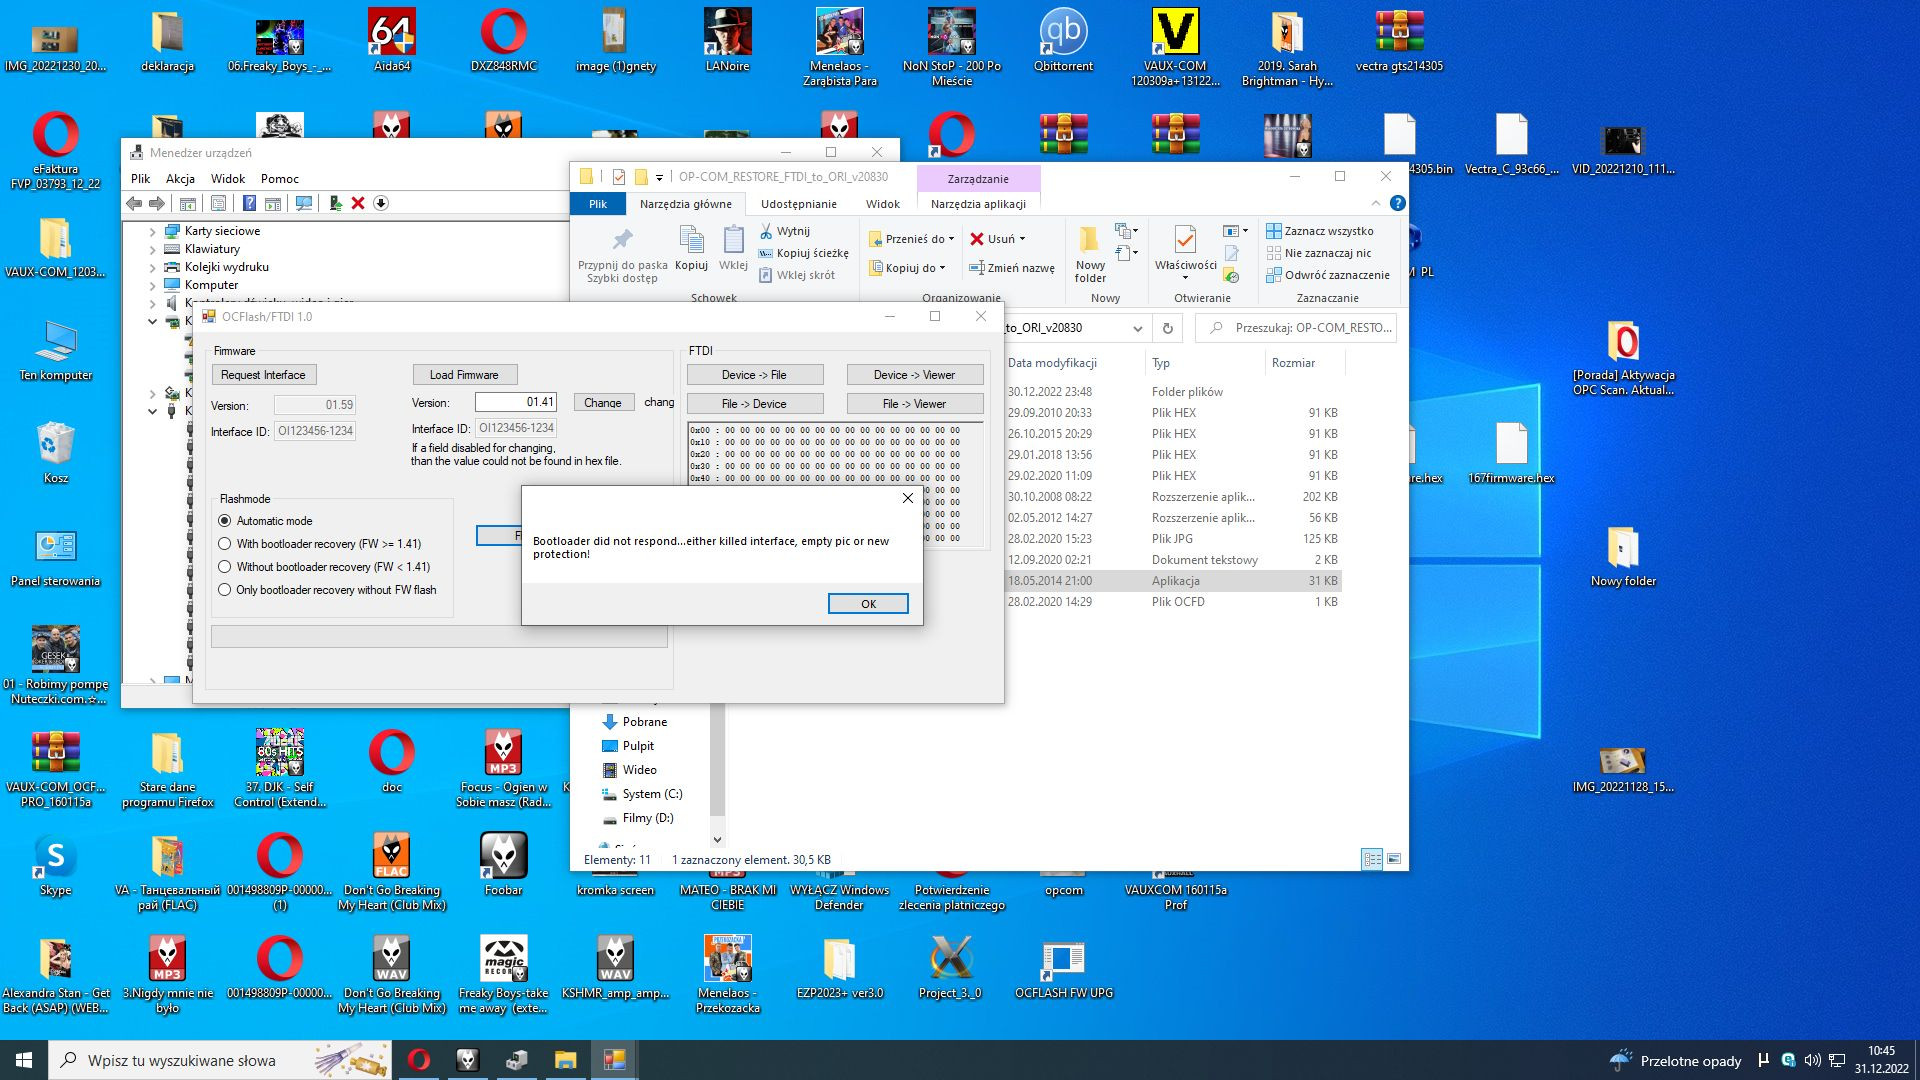The height and width of the screenshot is (1080, 1920).
Task: Expand Karty sieciowe tree node
Action: (152, 231)
